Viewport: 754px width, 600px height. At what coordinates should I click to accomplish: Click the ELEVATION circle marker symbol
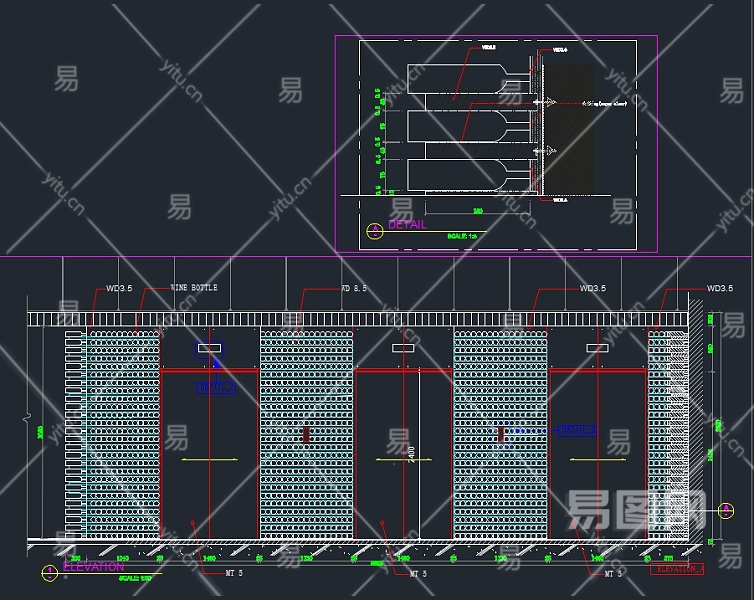[50, 573]
